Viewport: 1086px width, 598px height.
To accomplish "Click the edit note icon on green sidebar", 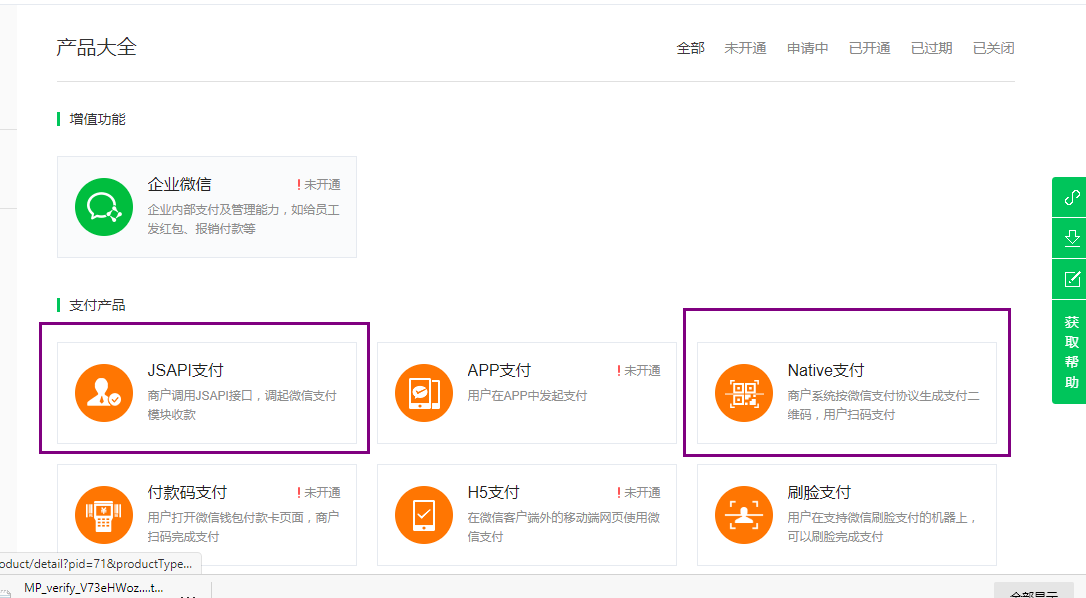I will click(1071, 279).
